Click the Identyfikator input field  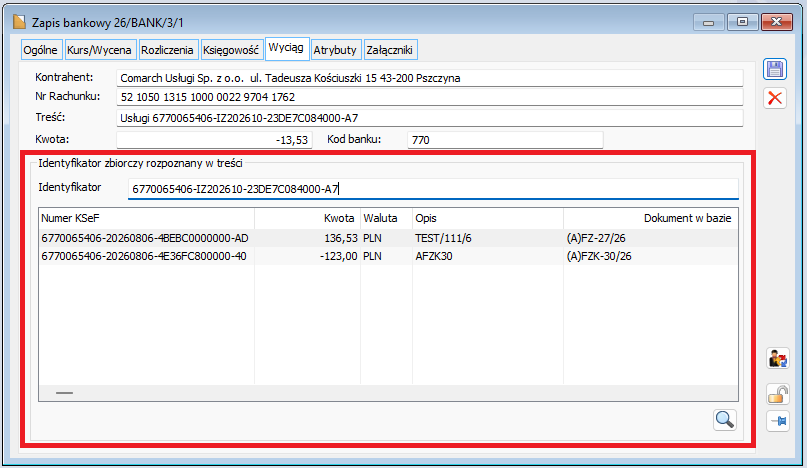tap(433, 189)
